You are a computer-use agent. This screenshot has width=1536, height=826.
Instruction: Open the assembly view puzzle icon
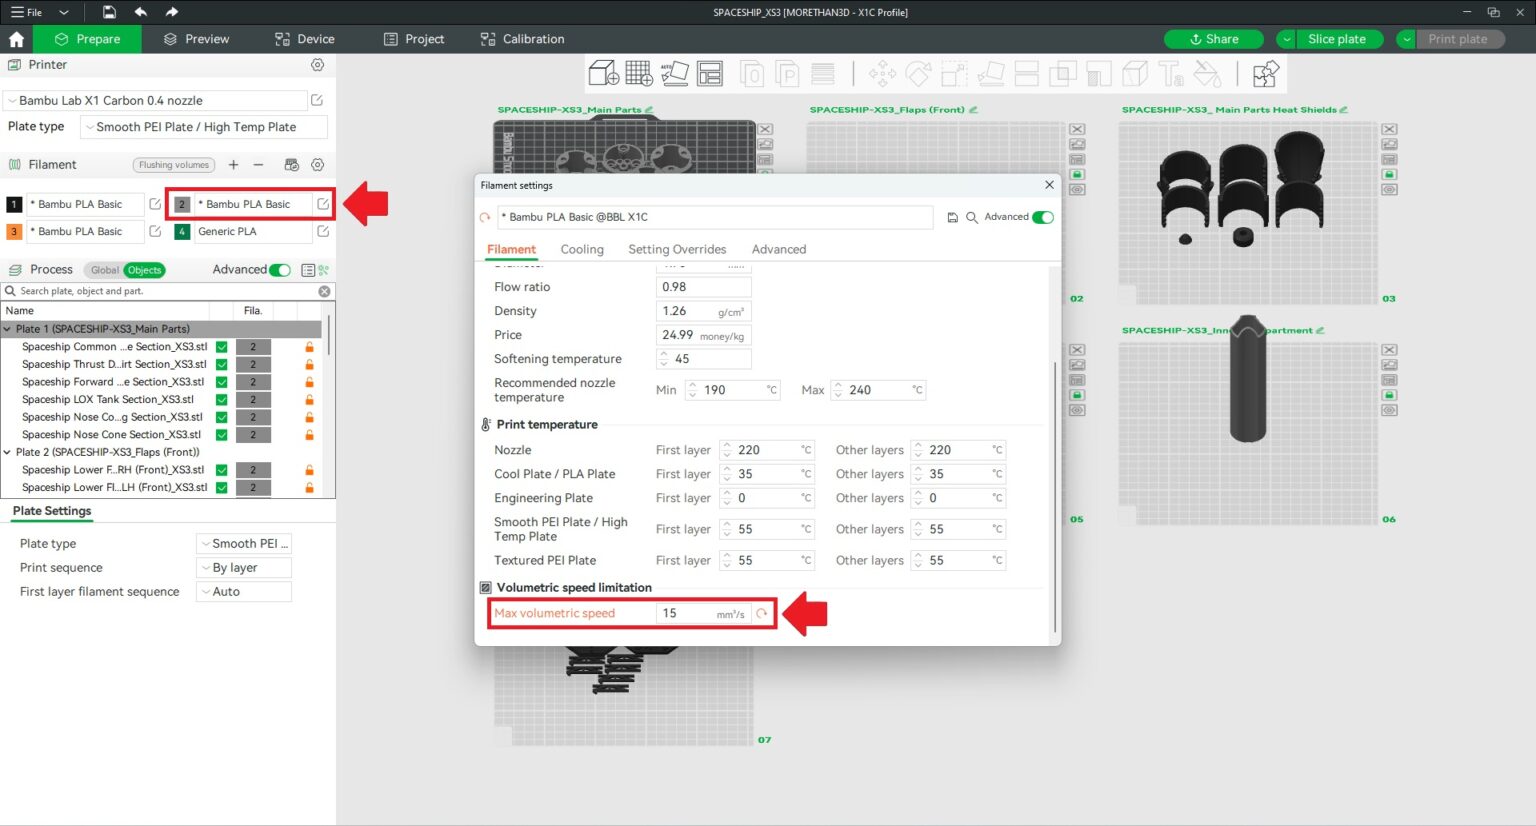click(x=1265, y=73)
